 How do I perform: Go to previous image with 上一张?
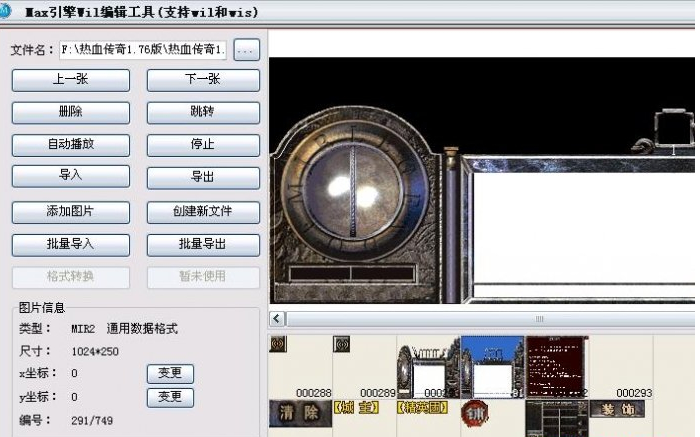coord(70,80)
